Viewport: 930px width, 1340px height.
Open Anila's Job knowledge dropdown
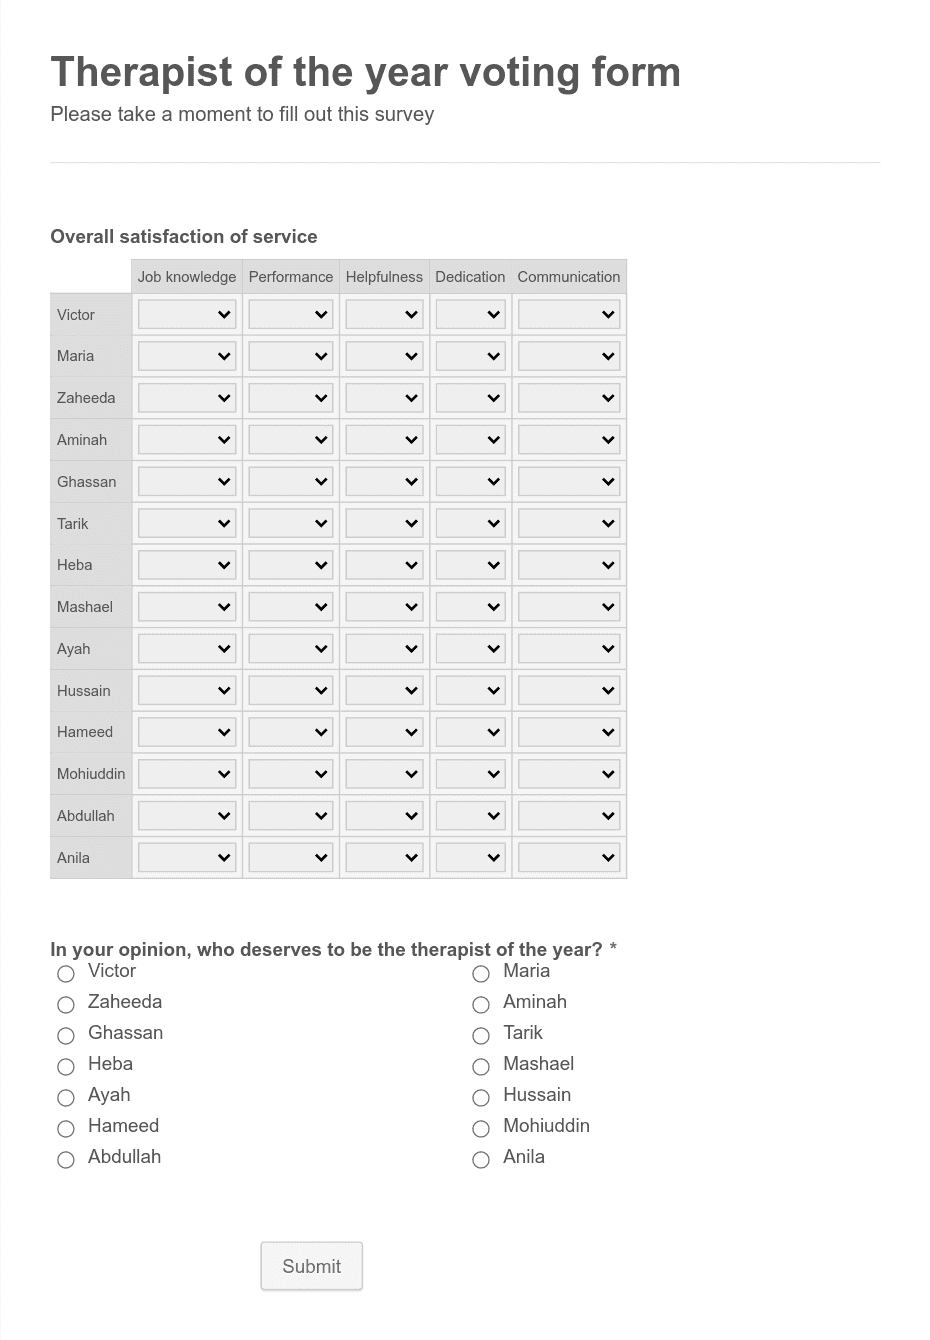[186, 858]
